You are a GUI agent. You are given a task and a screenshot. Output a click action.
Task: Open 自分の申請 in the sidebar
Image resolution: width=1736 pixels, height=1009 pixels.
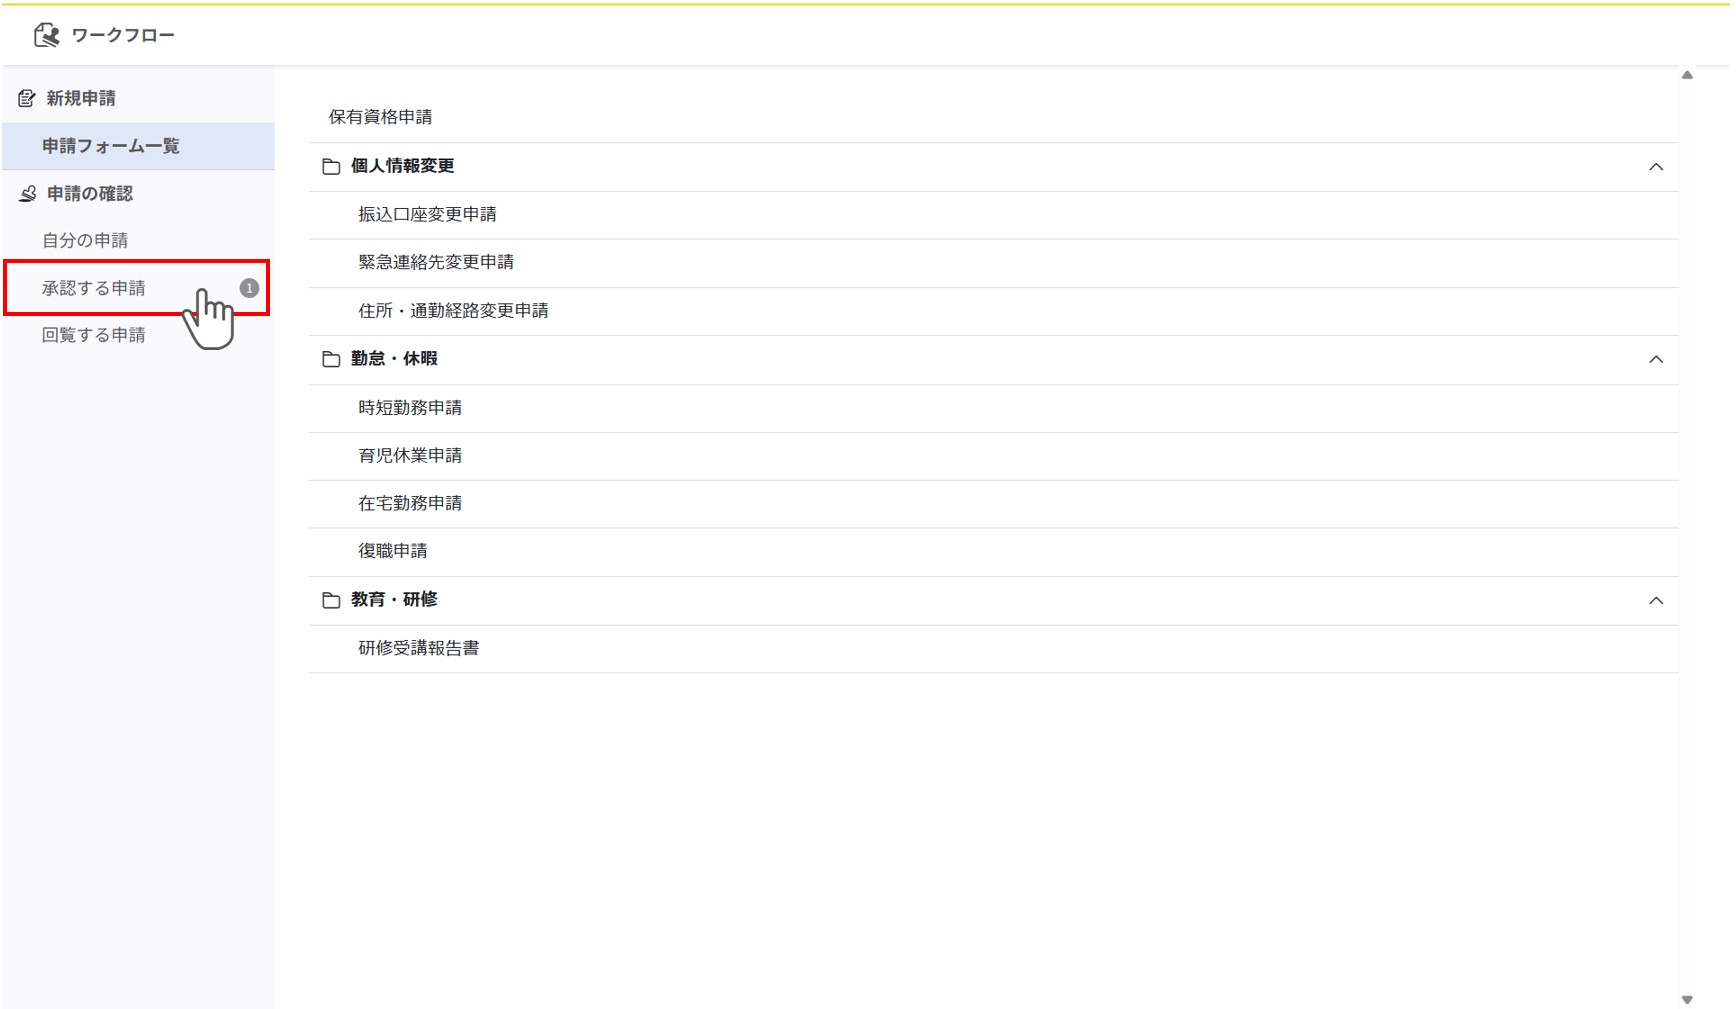point(139,240)
